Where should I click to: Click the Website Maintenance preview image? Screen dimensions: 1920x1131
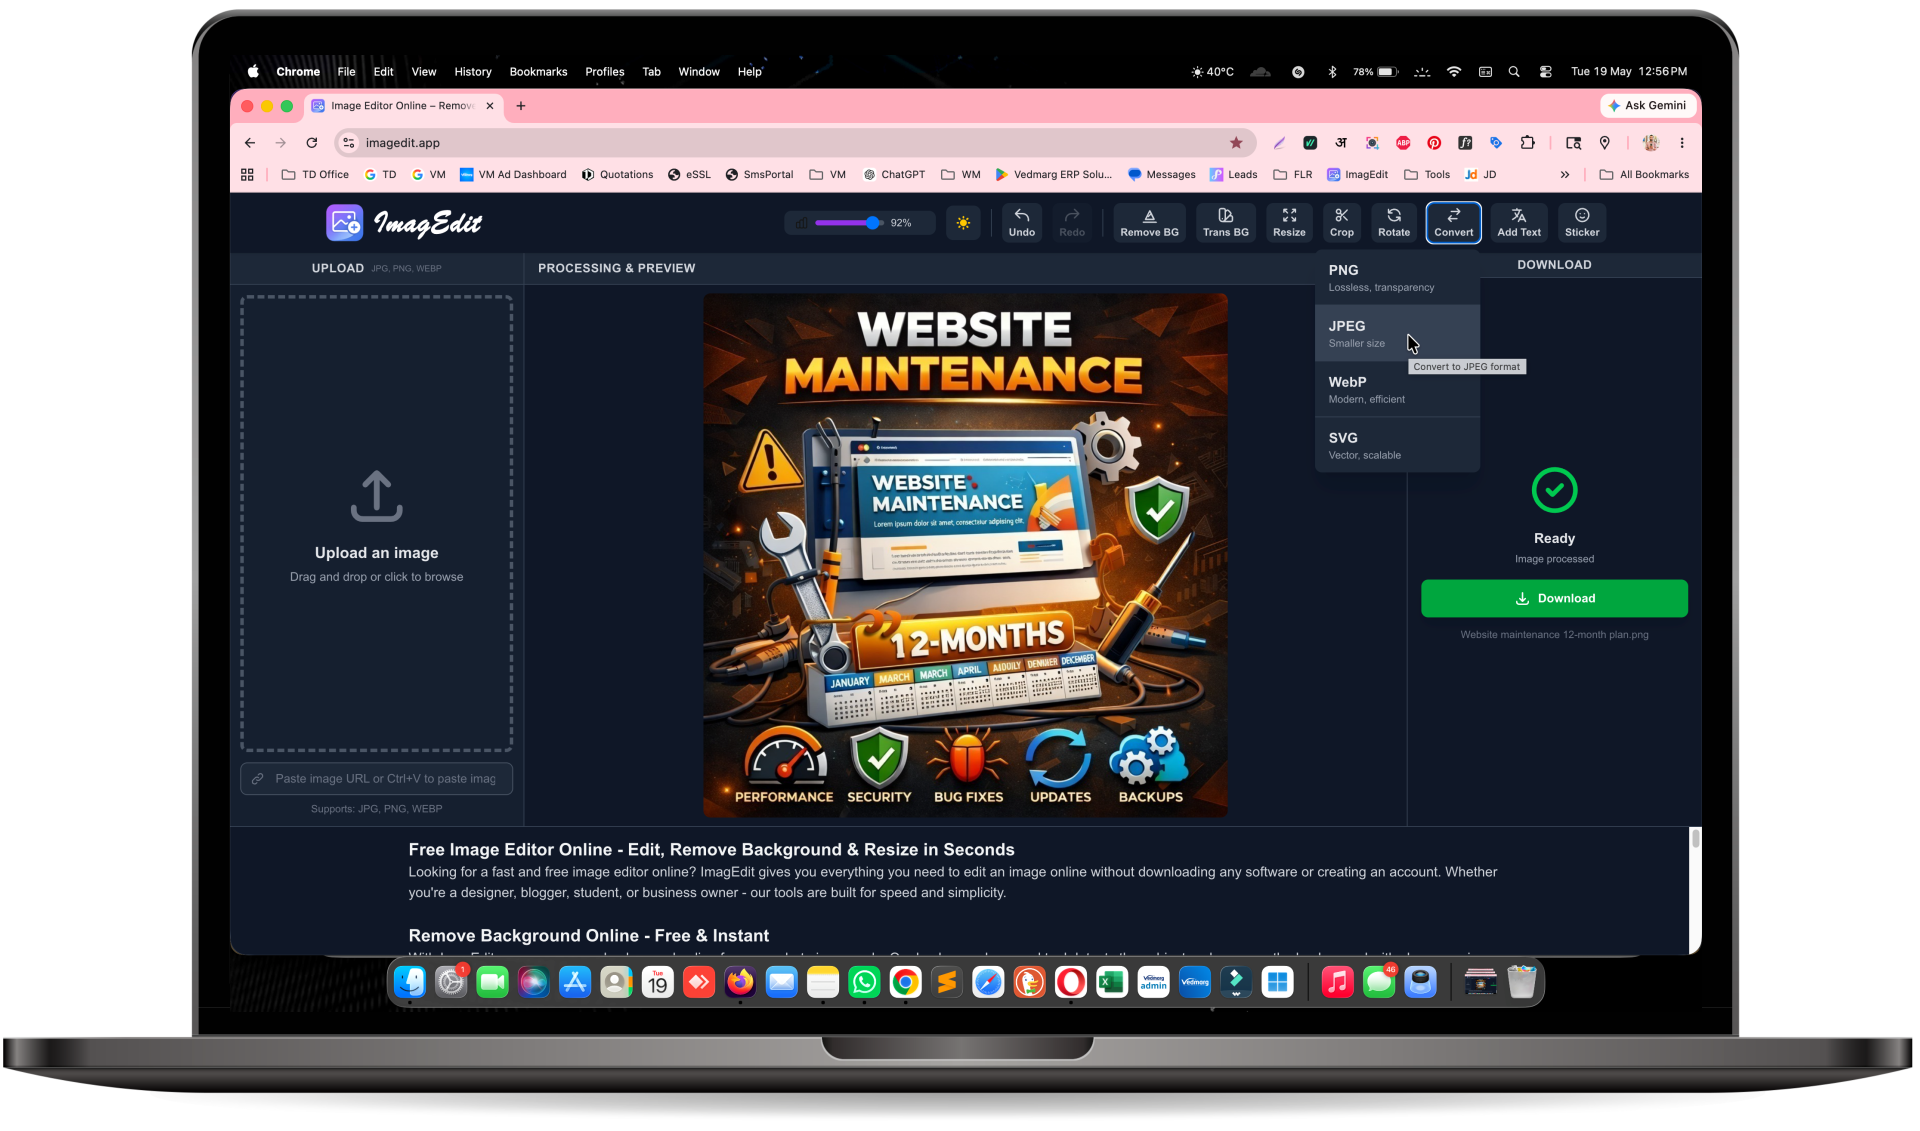tap(965, 555)
